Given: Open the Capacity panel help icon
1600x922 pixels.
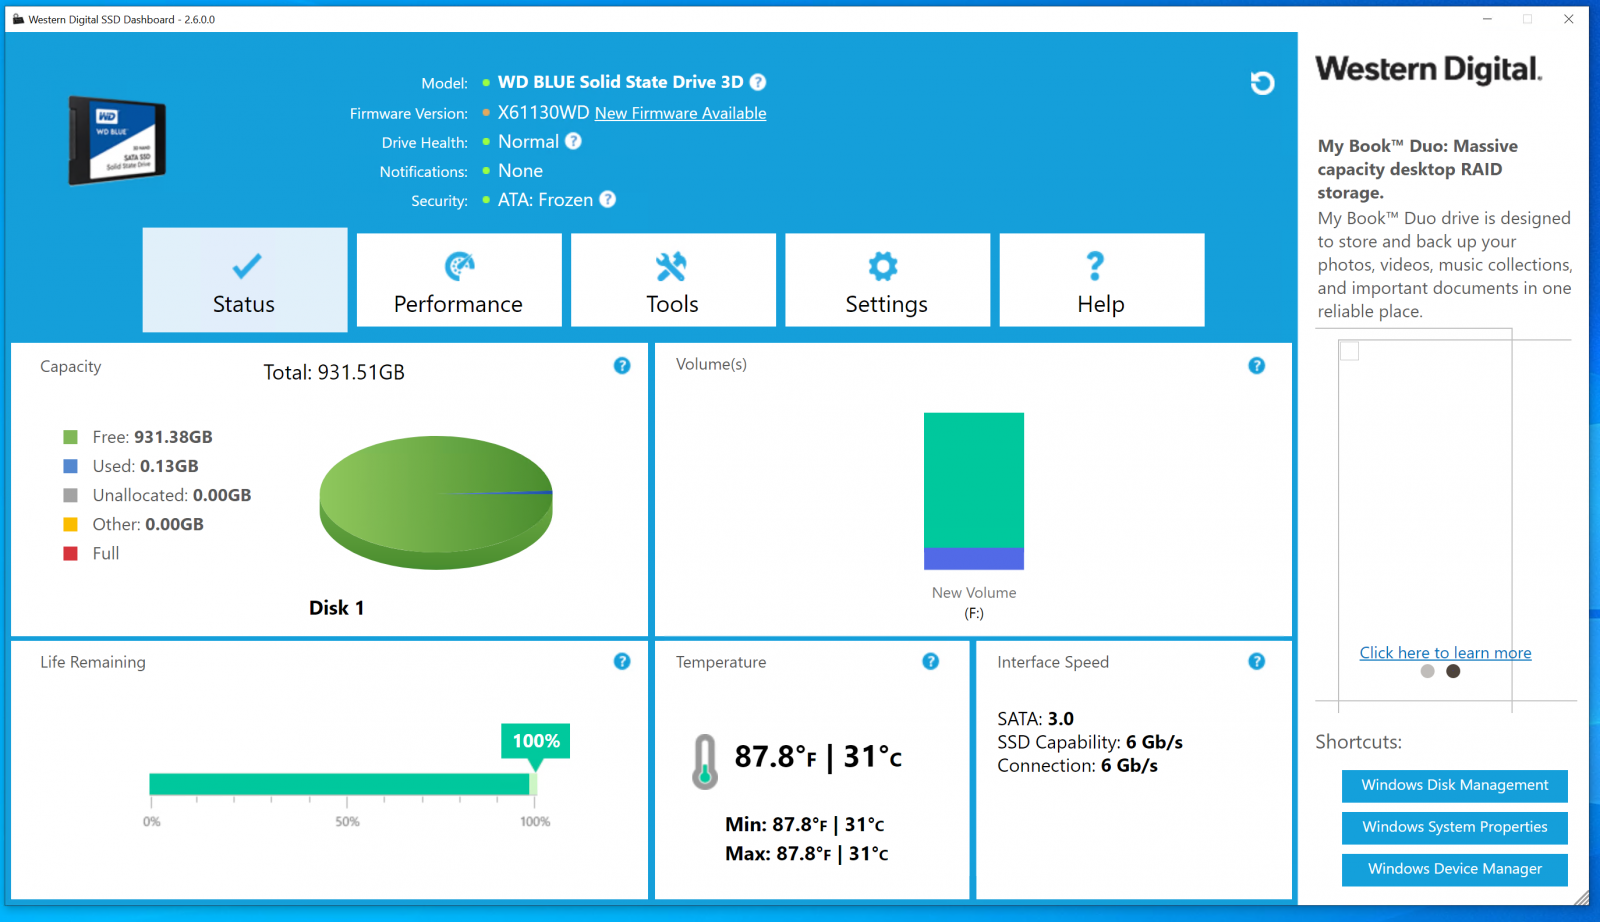Looking at the screenshot, I should point(622,366).
